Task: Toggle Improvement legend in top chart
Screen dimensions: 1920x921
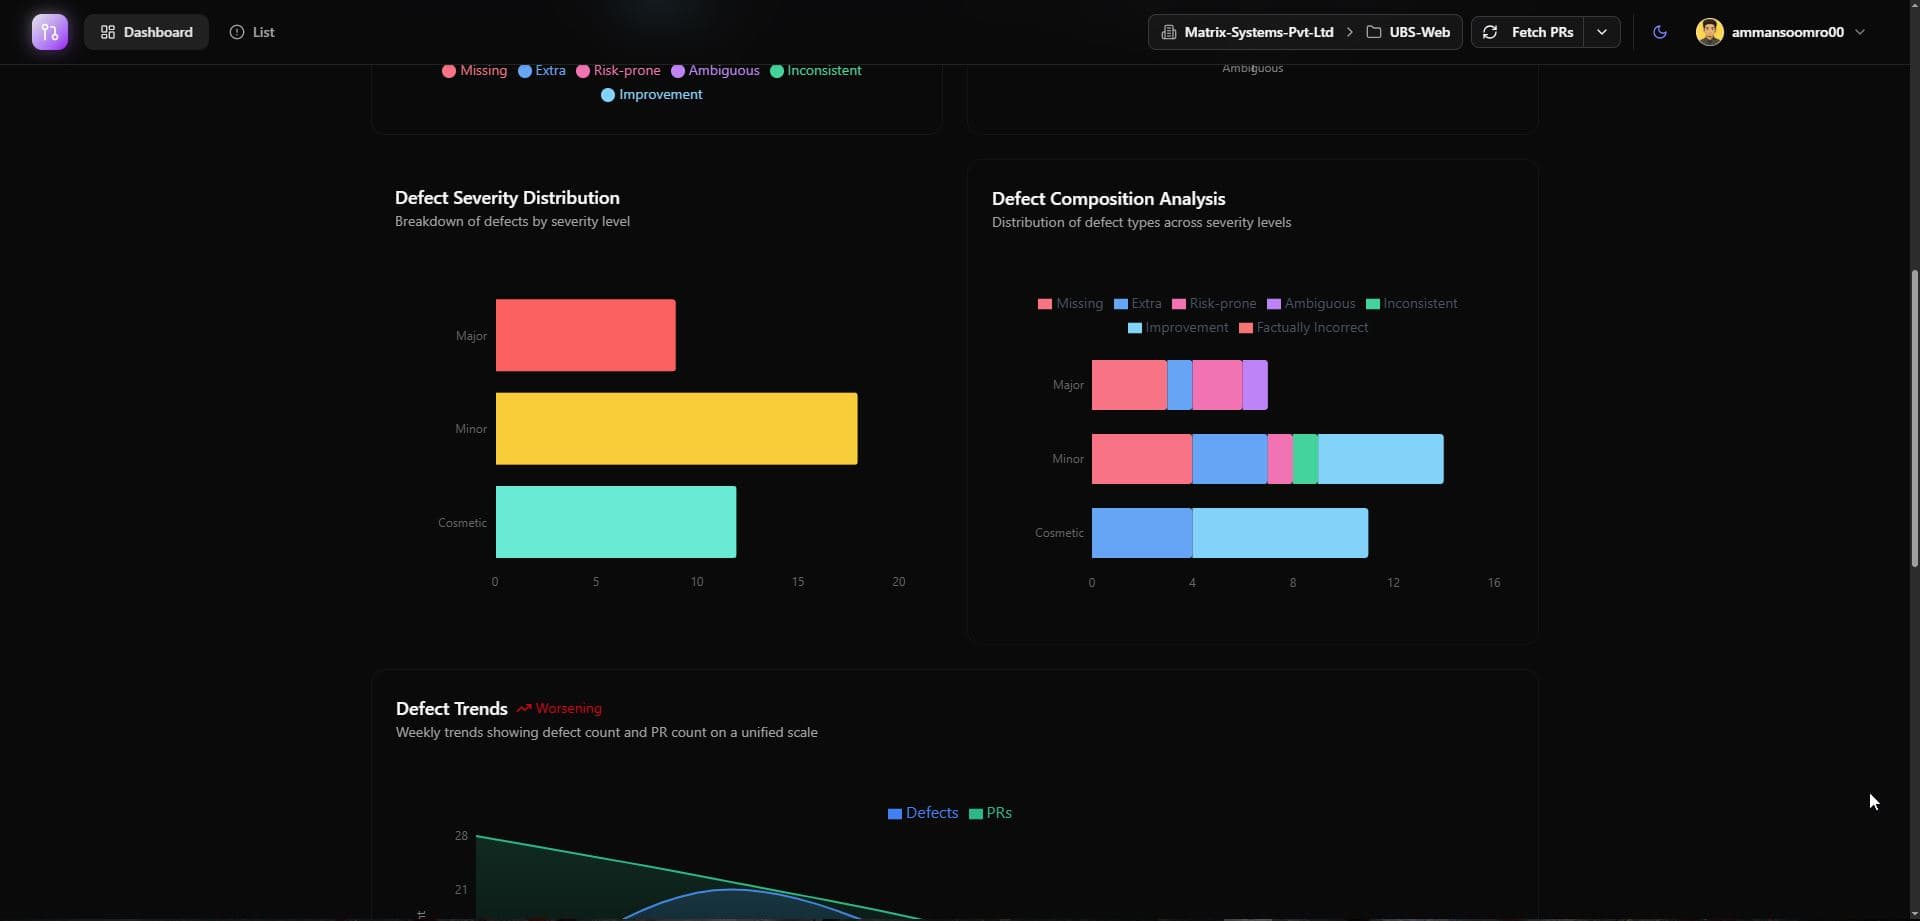Action: click(651, 95)
